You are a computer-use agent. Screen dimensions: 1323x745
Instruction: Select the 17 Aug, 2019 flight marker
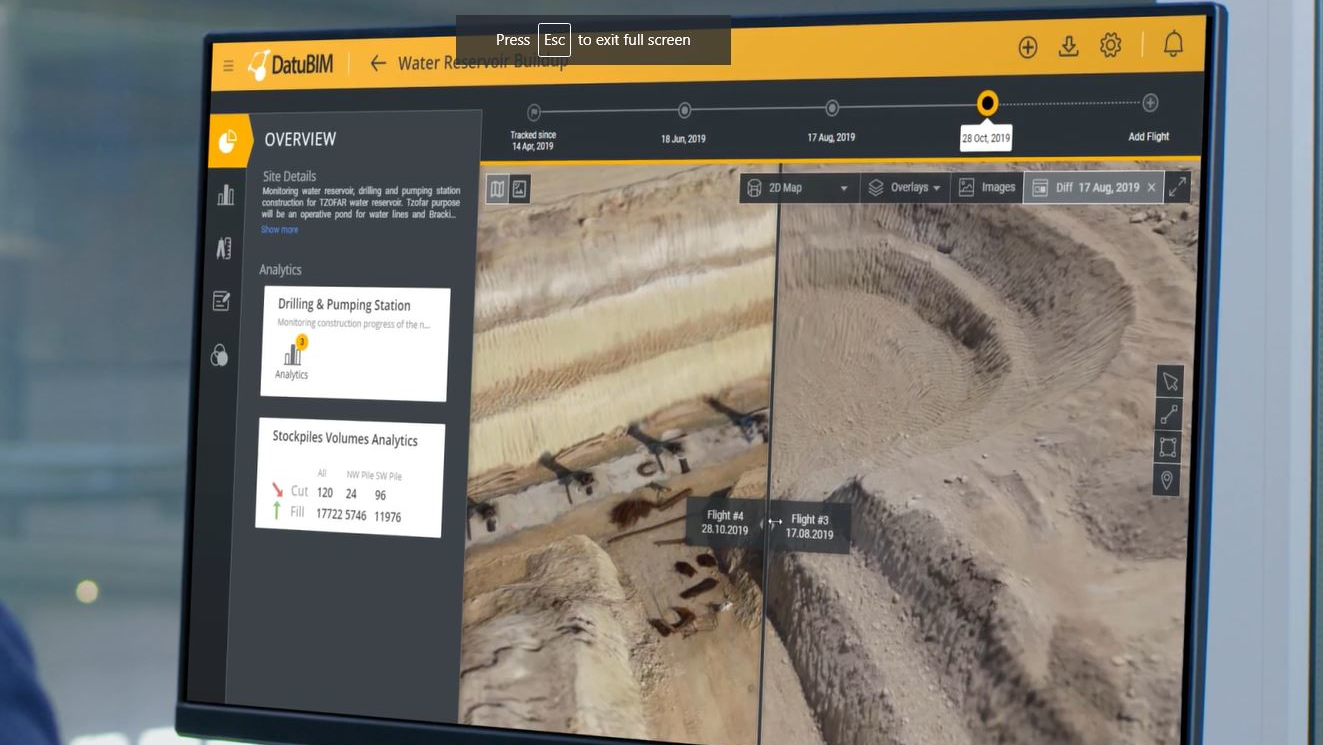pyautogui.click(x=832, y=107)
